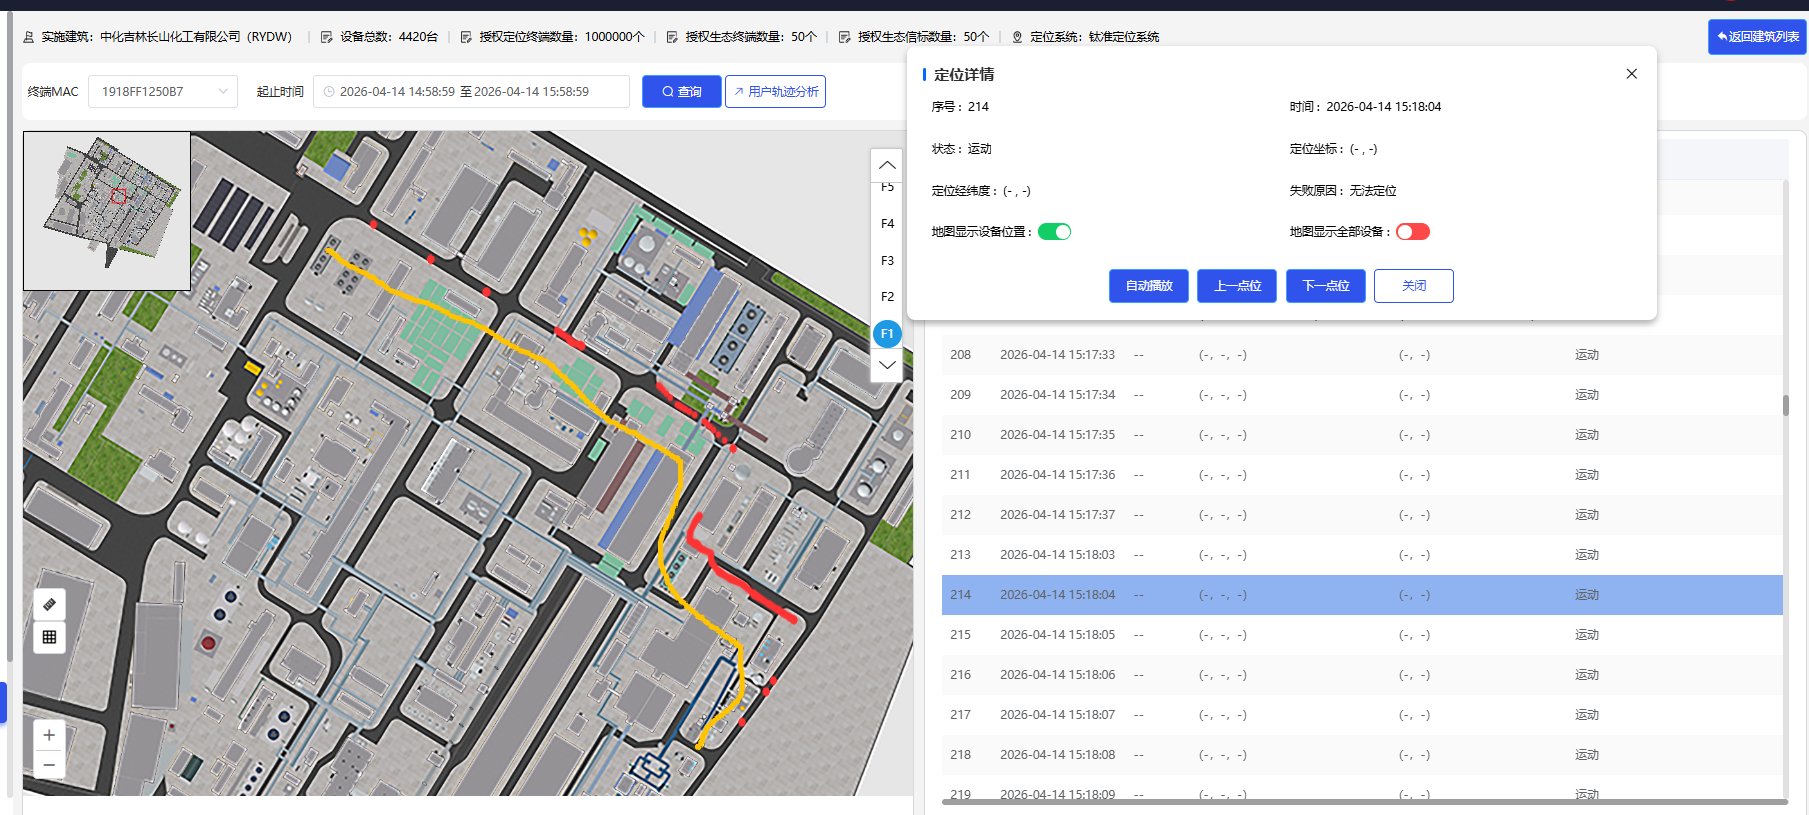Select table row with sequence 208
1809x815 pixels.
[1362, 355]
